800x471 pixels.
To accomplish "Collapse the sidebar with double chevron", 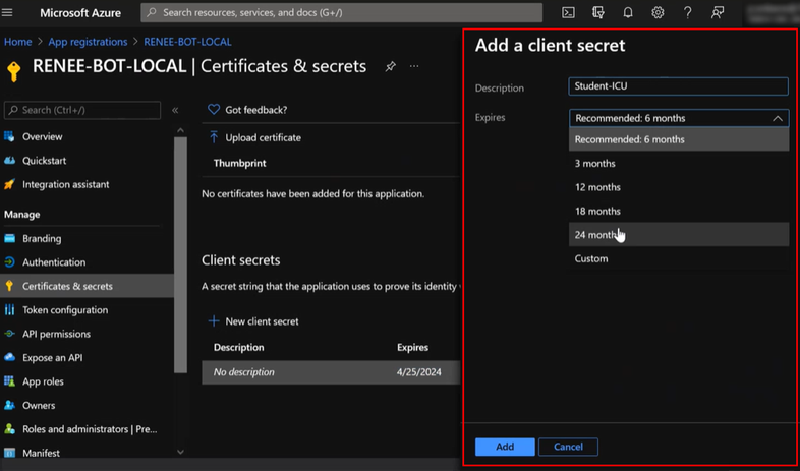I will 175,110.
